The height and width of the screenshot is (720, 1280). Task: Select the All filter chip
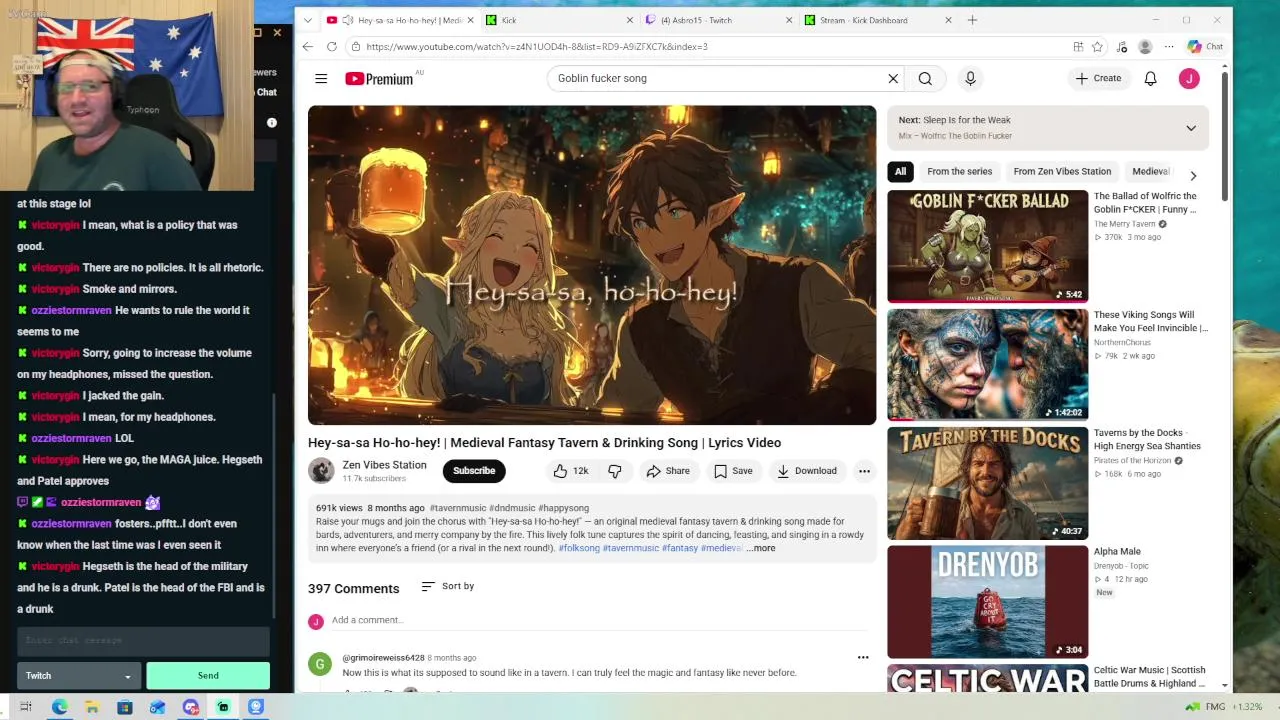click(900, 171)
